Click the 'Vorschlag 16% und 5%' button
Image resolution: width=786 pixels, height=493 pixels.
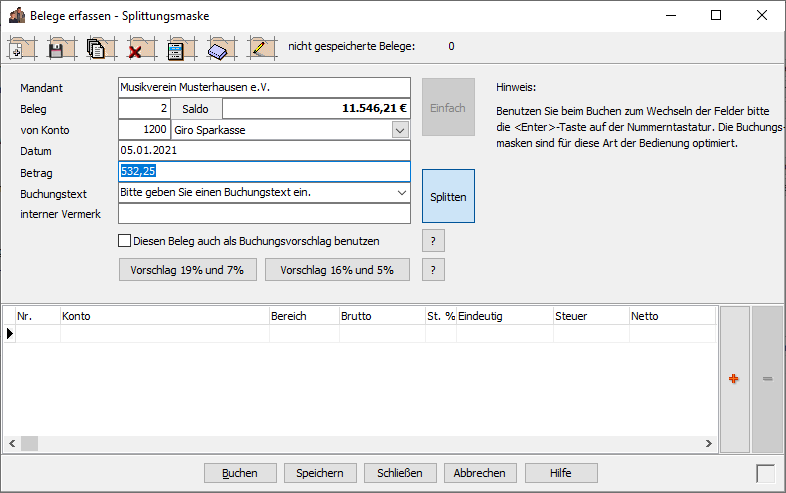point(337,270)
